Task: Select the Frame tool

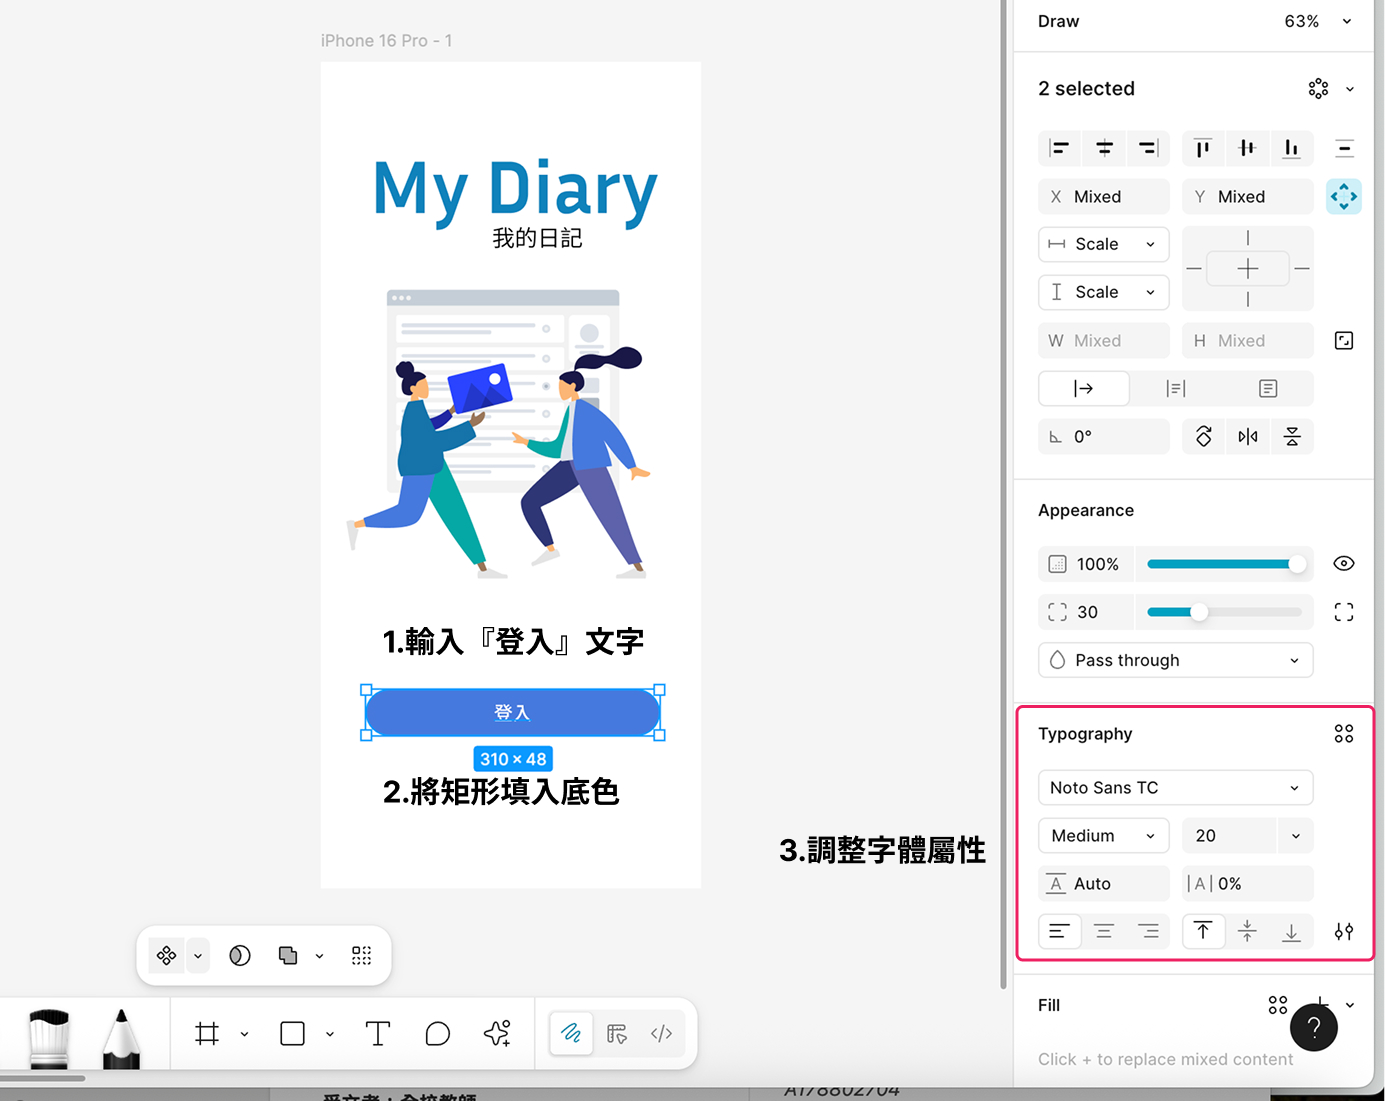Action: coord(207,1033)
